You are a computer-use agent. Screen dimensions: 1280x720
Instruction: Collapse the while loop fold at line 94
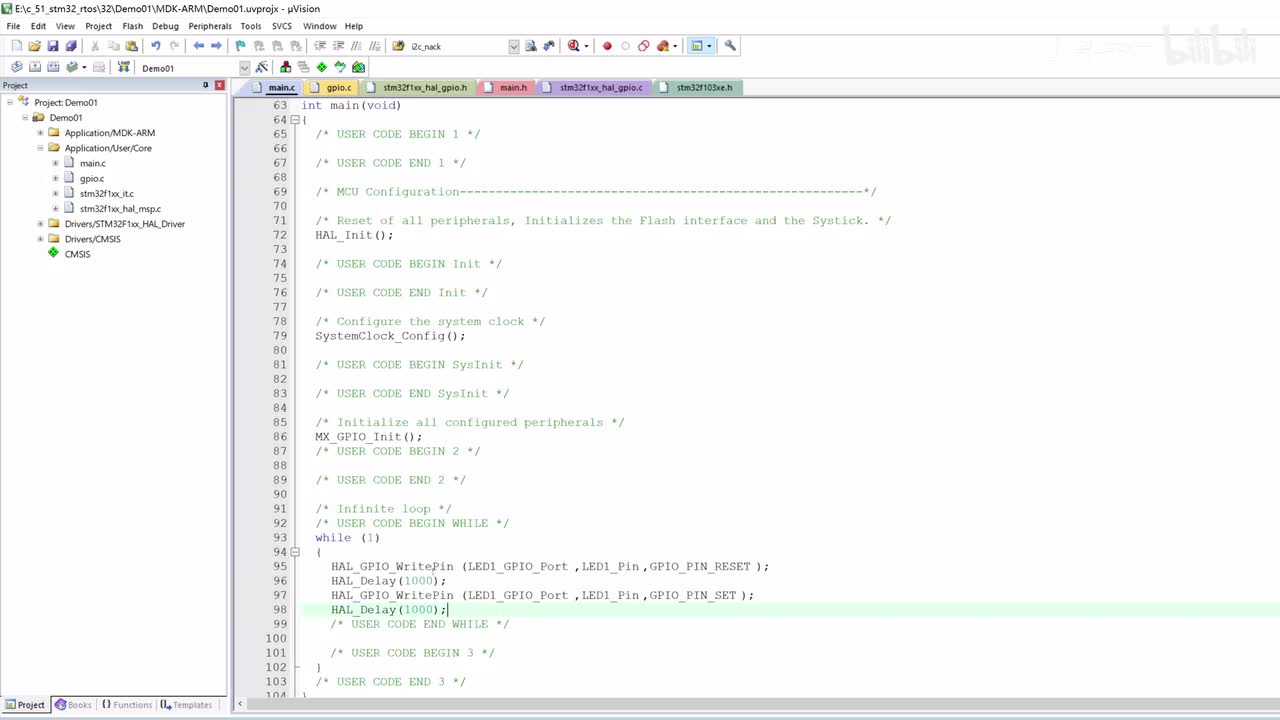294,552
